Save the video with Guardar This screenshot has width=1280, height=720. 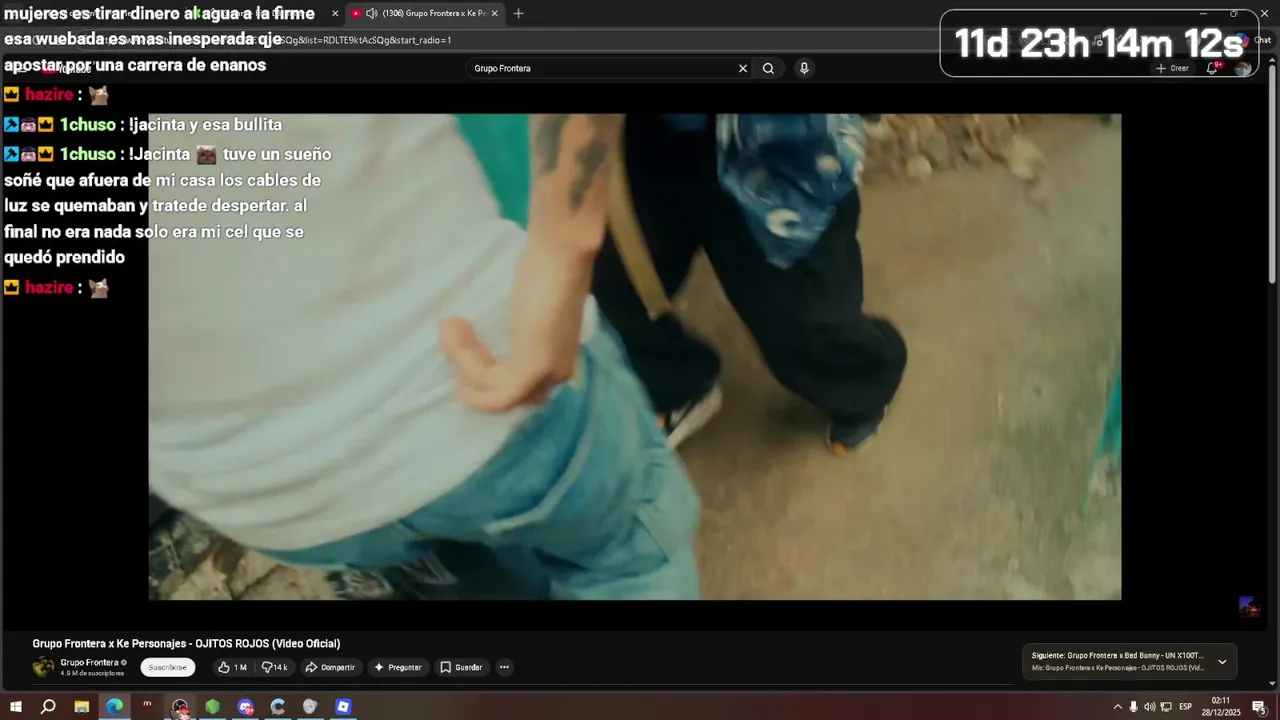461,667
